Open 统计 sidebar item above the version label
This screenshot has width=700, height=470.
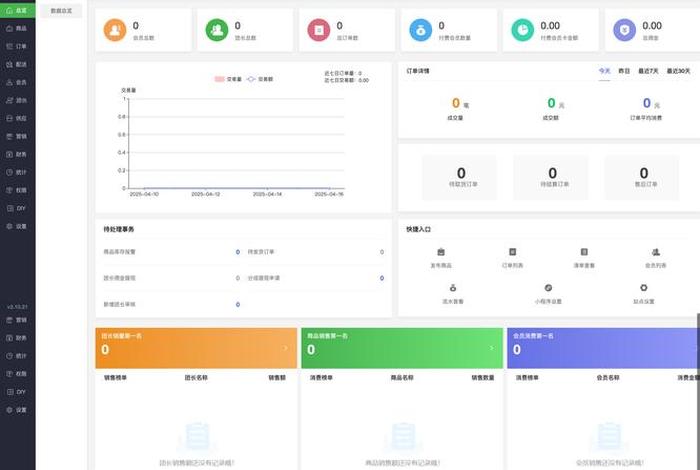[x=17, y=172]
